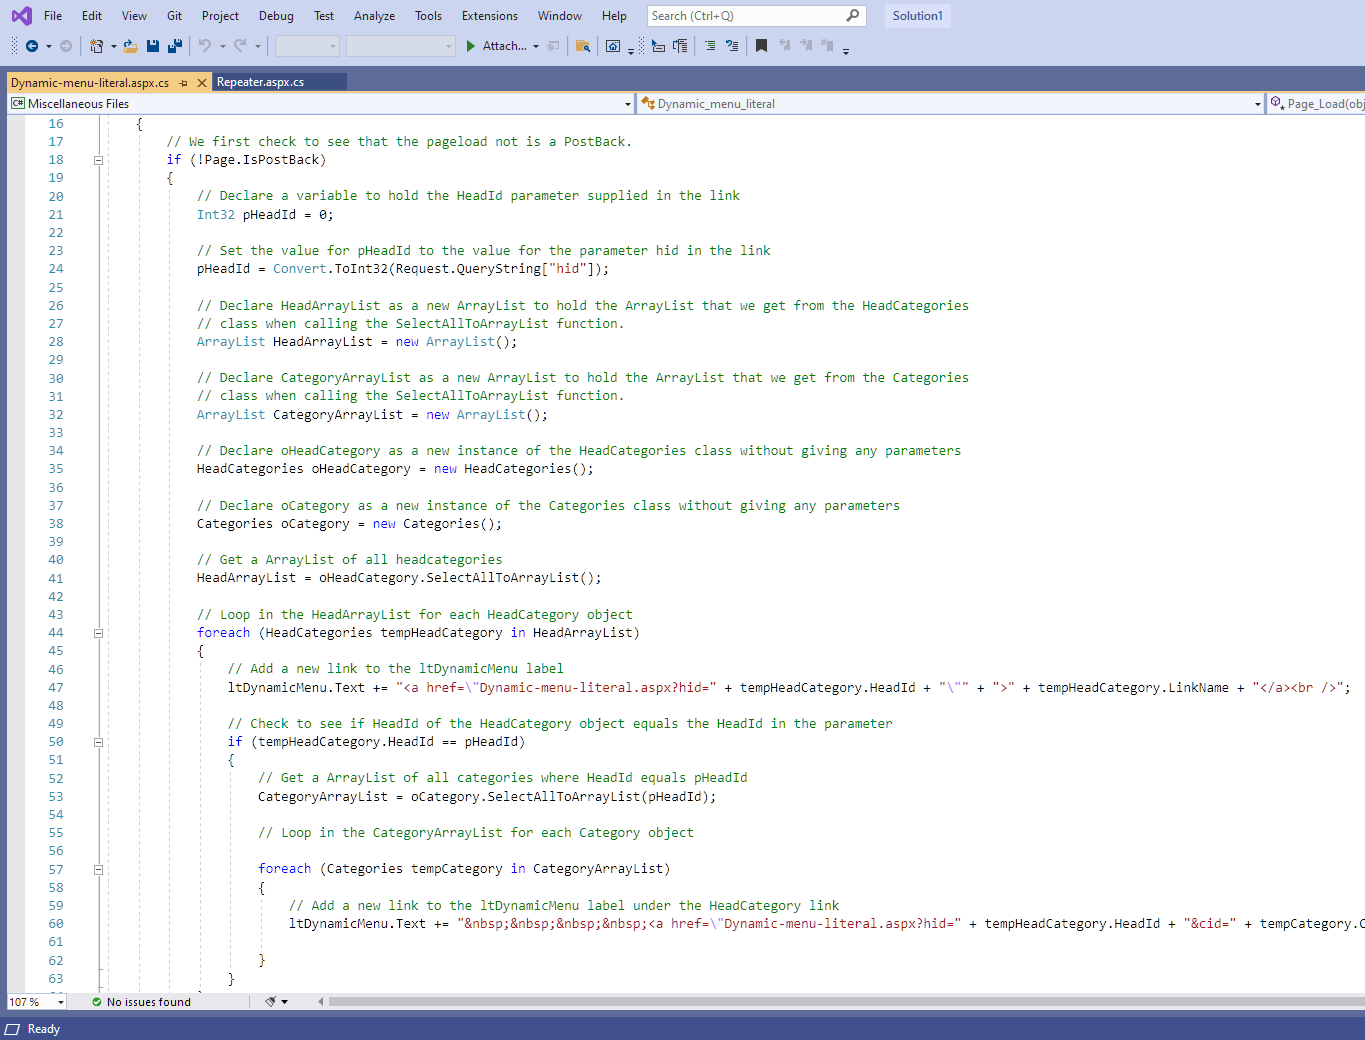1365x1040 pixels.
Task: Click the status bar icon beside Ready
Action: [13, 1029]
